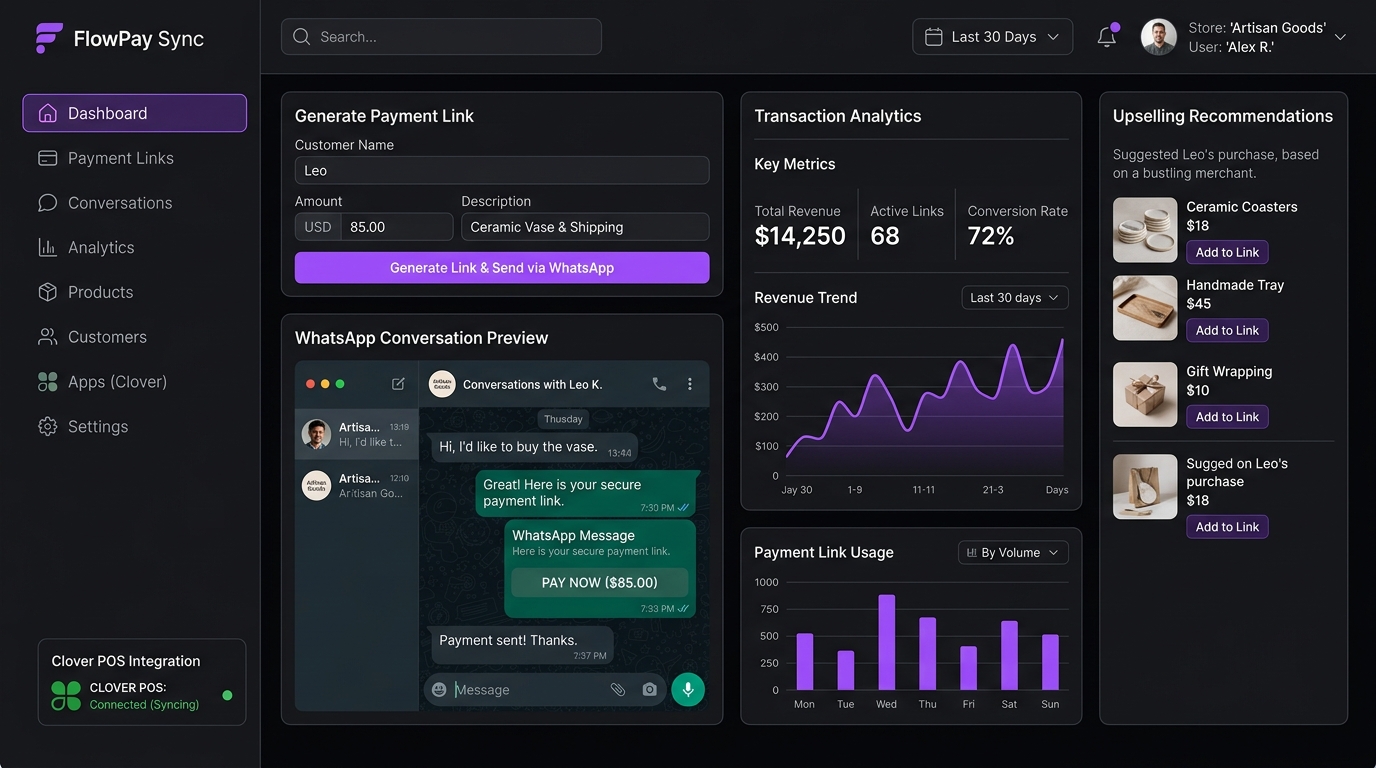Add Gift Wrapping to link
This screenshot has width=1376, height=768.
pos(1227,417)
